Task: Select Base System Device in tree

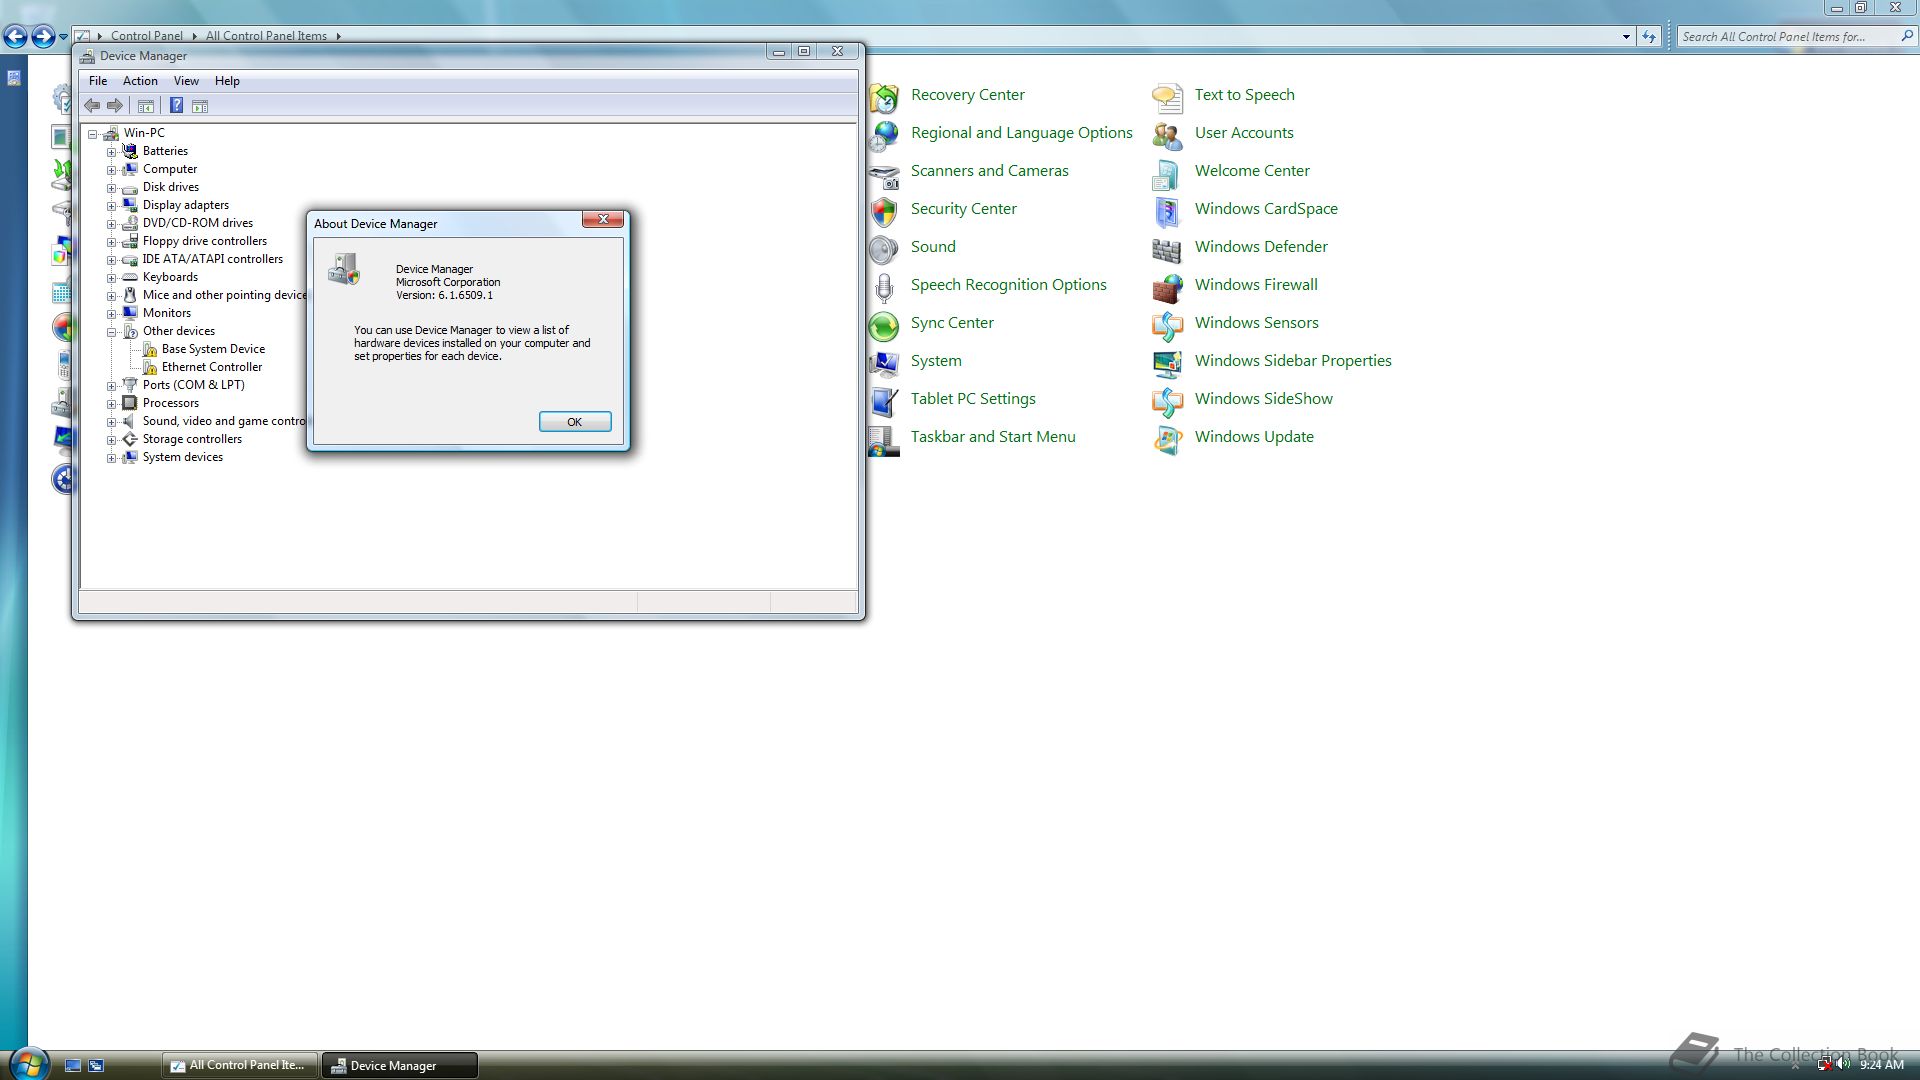Action: [x=213, y=349]
